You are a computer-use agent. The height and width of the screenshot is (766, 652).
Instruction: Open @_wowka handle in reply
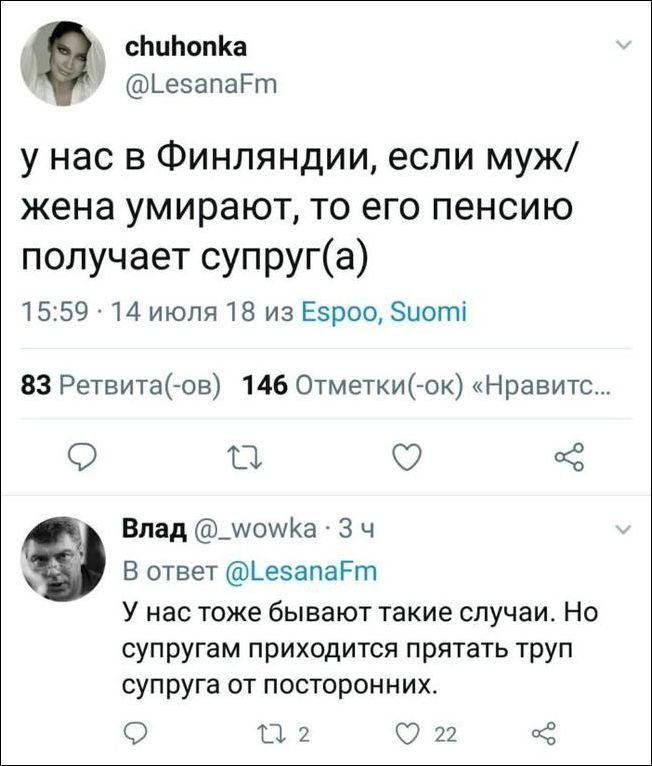(255, 529)
